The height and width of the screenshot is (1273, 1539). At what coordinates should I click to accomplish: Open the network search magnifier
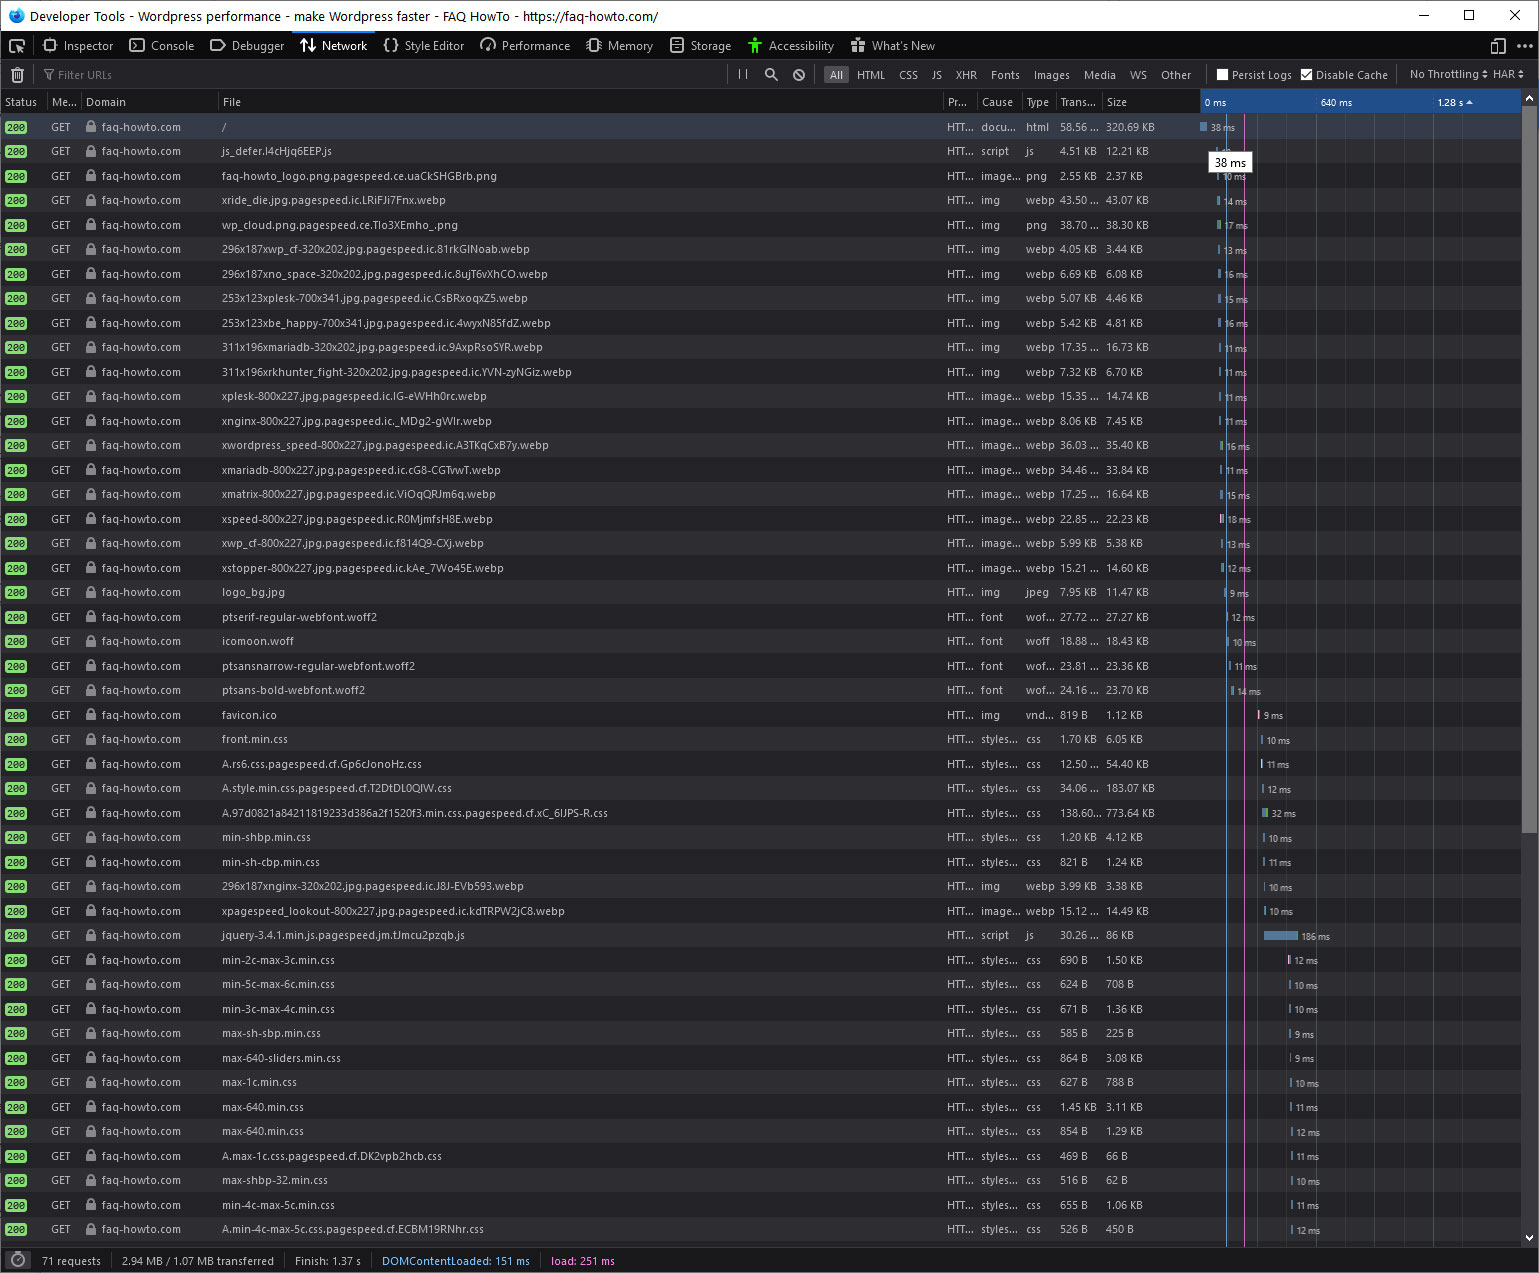tap(771, 75)
